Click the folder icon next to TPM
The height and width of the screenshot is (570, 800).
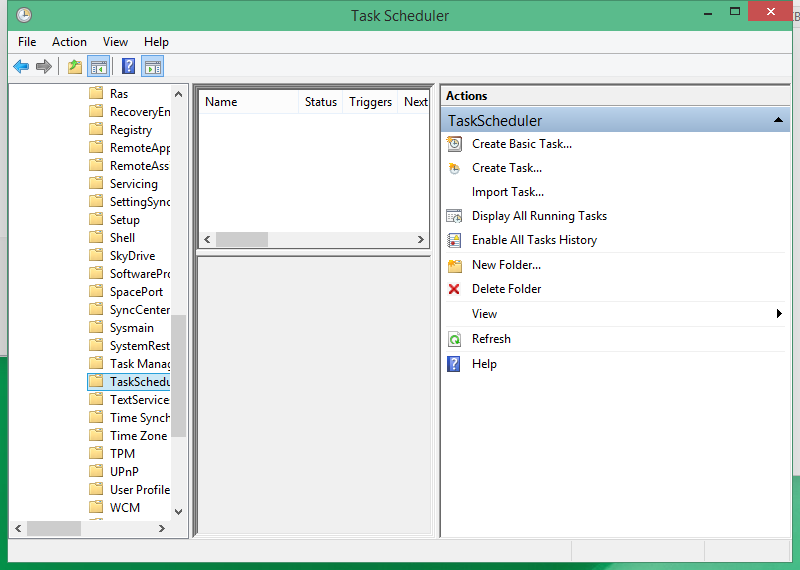pyautogui.click(x=96, y=453)
